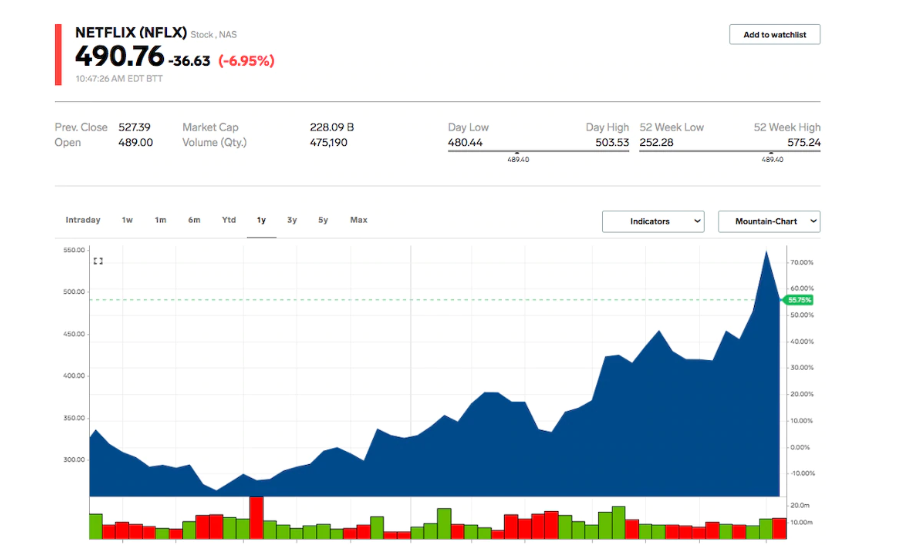Click the chart peak near 550.00
This screenshot has width=902, height=550.
(766, 252)
